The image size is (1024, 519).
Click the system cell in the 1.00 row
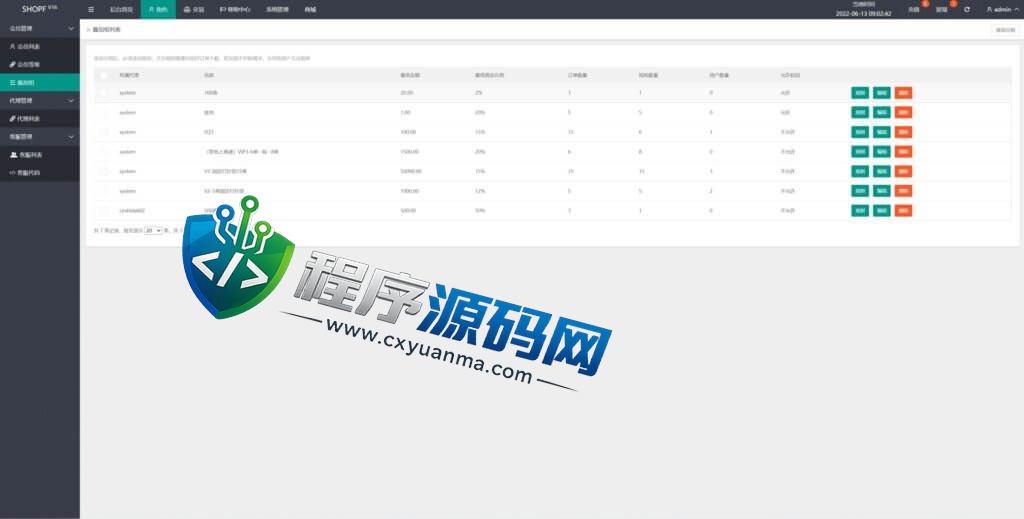click(127, 112)
